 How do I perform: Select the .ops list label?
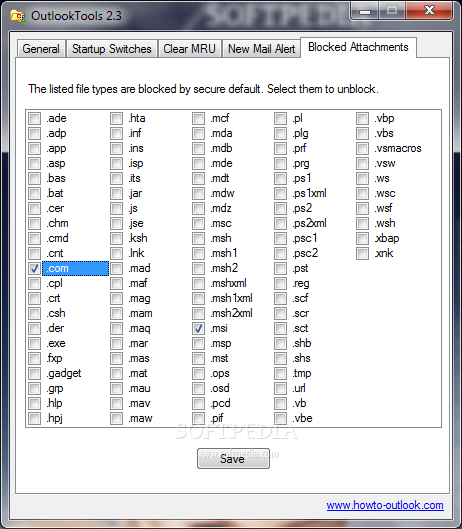[220, 373]
